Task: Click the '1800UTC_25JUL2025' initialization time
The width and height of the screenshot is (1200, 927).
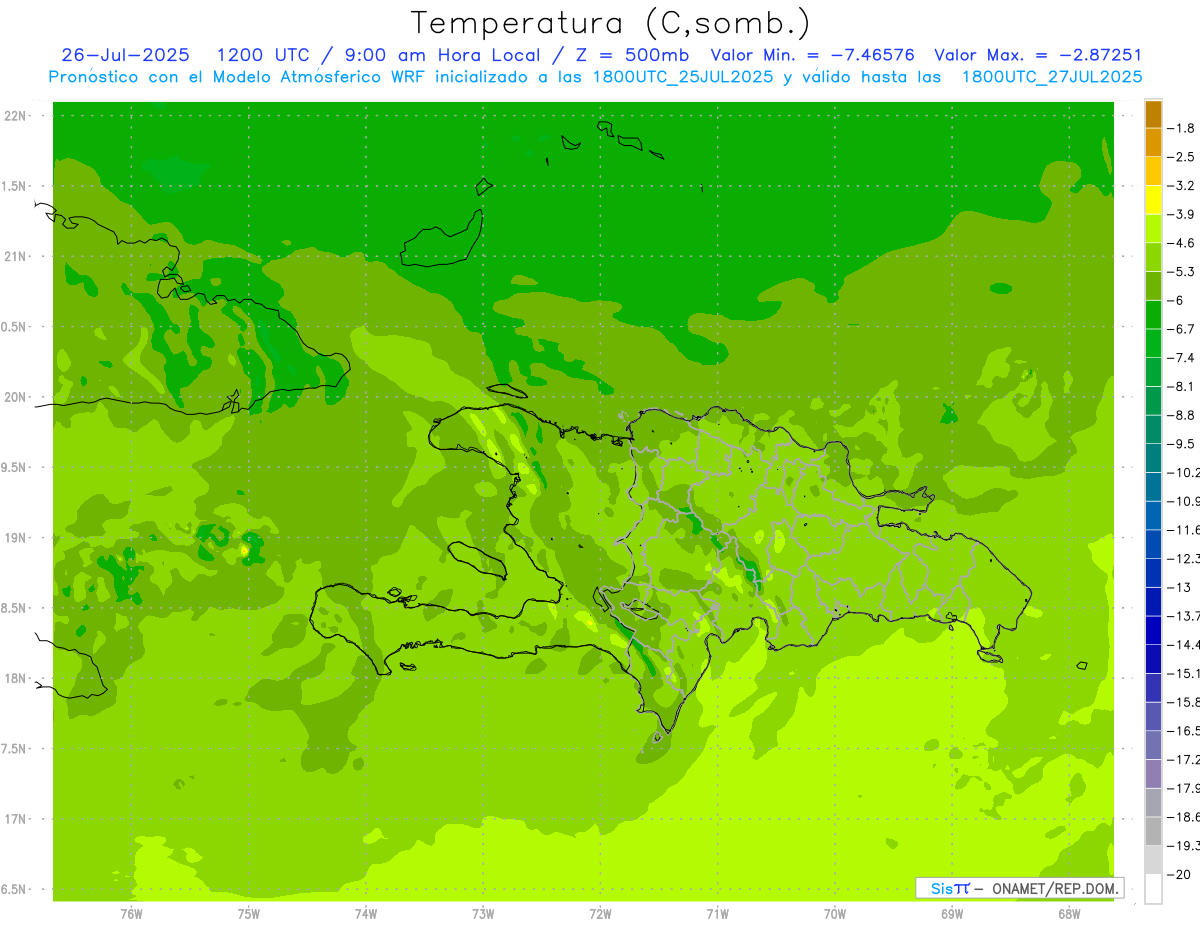Action: click(685, 77)
